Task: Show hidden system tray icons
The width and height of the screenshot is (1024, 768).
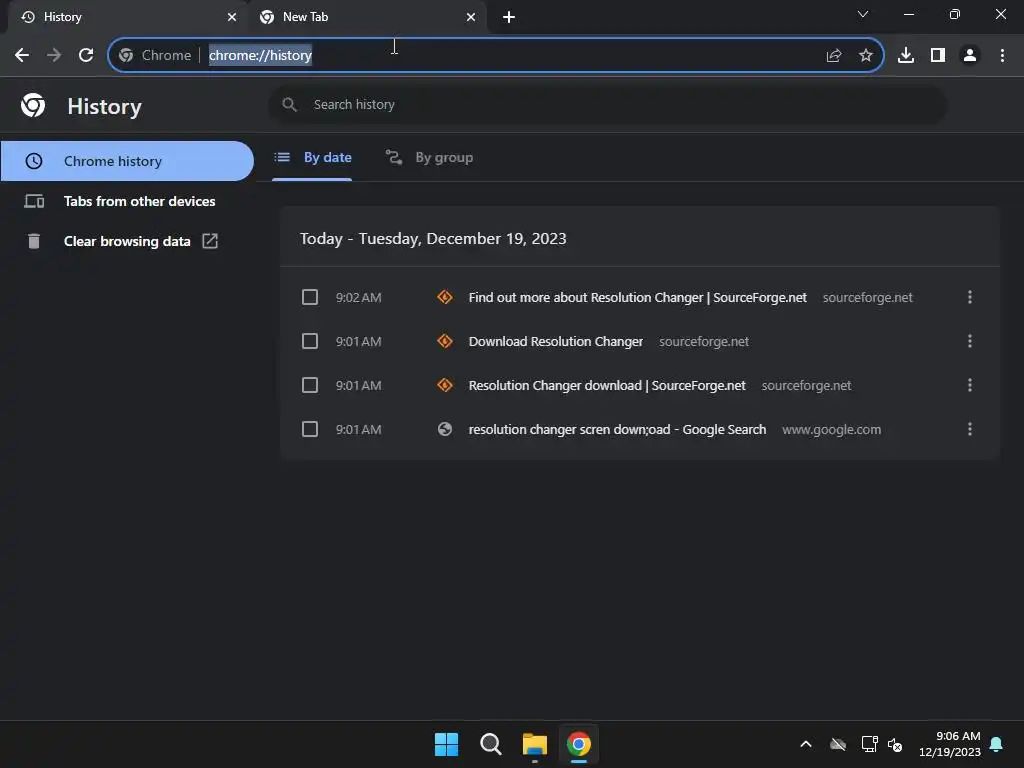Action: pos(806,744)
